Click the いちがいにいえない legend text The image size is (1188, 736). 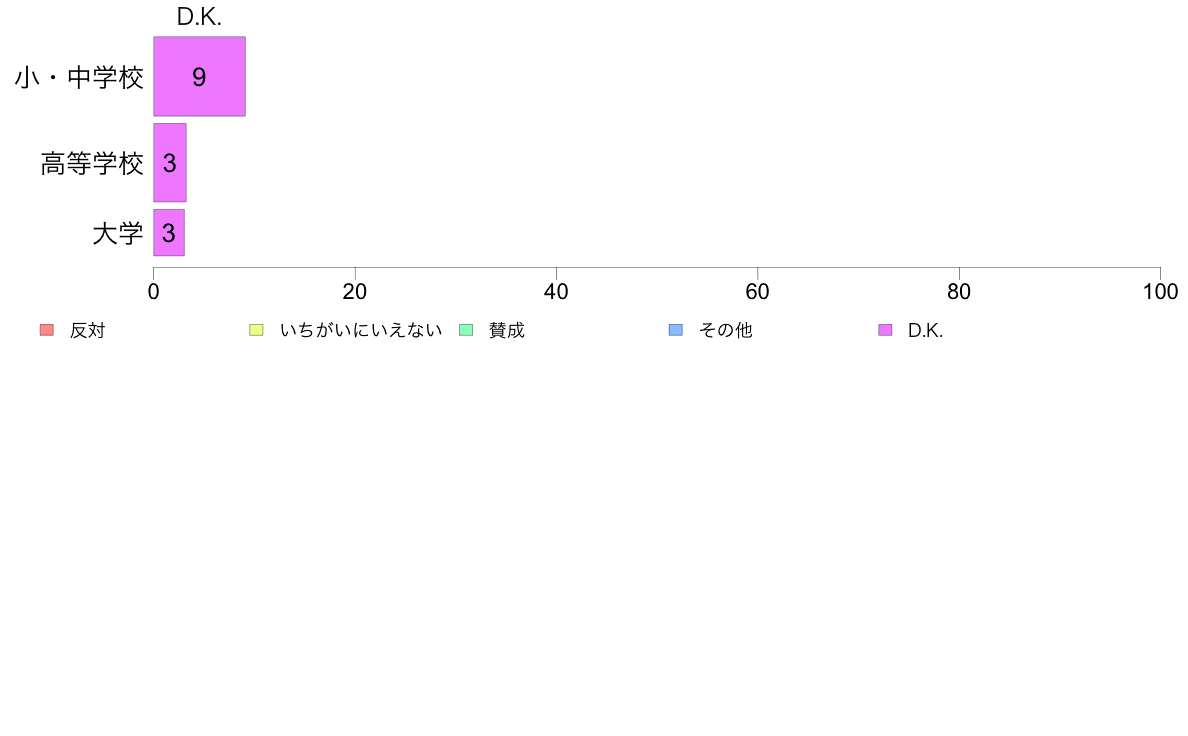361,330
